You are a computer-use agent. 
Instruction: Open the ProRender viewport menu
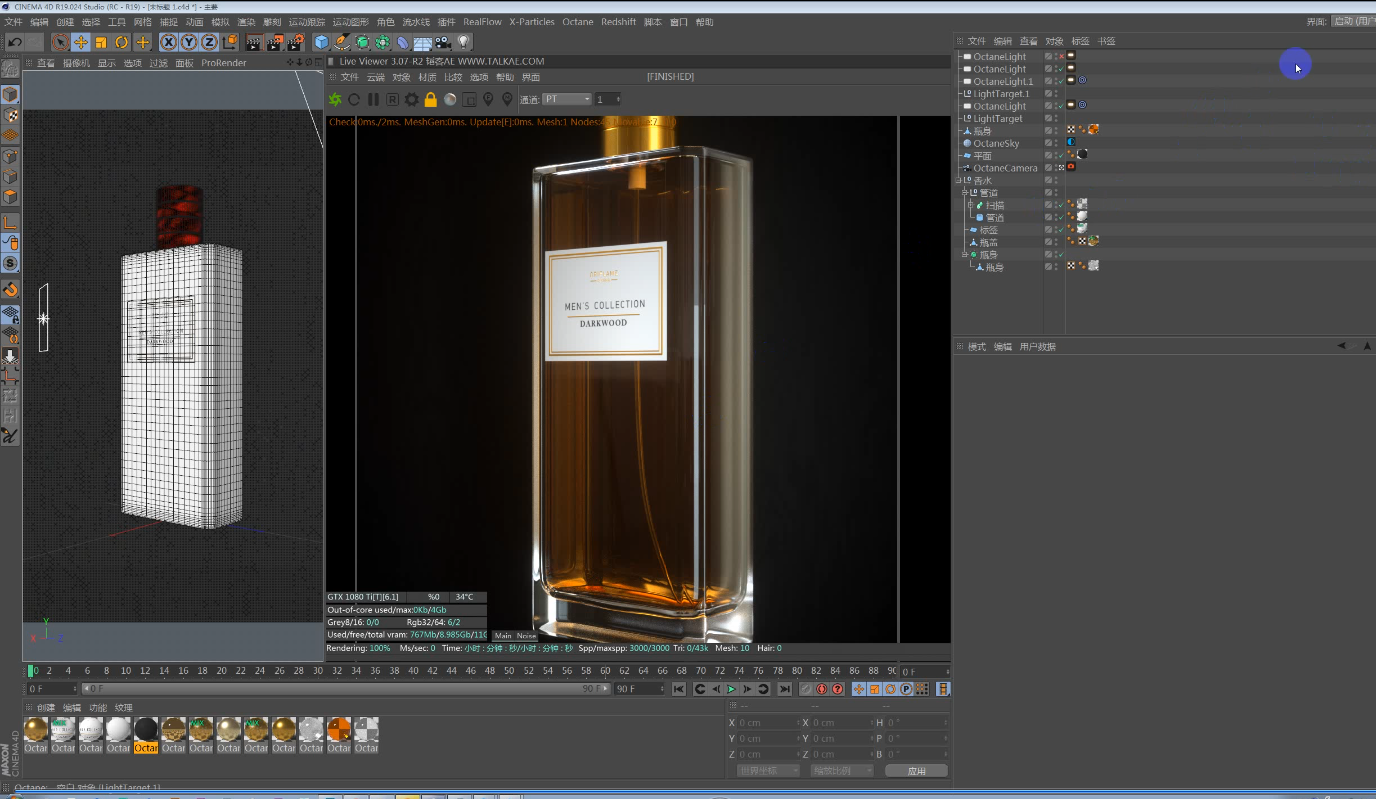224,63
